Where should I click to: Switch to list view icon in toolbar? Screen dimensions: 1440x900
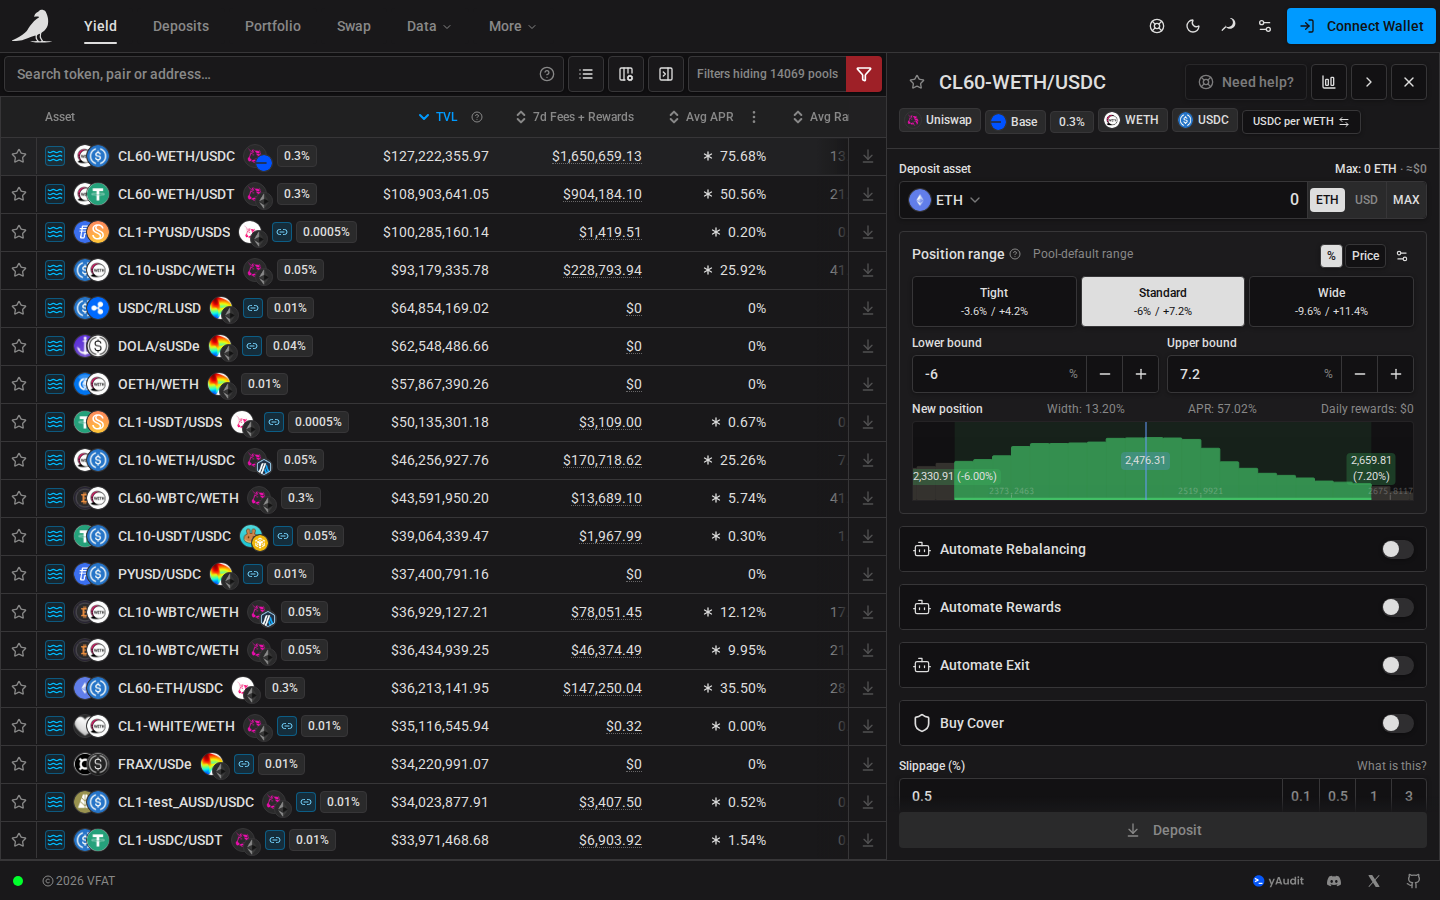click(586, 74)
